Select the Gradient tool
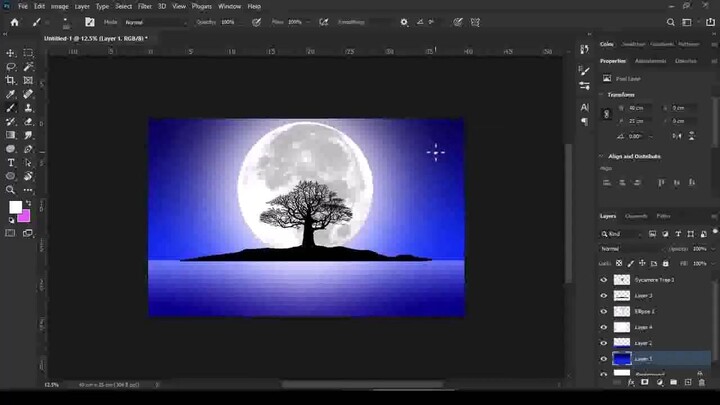720x405 pixels. 10,135
